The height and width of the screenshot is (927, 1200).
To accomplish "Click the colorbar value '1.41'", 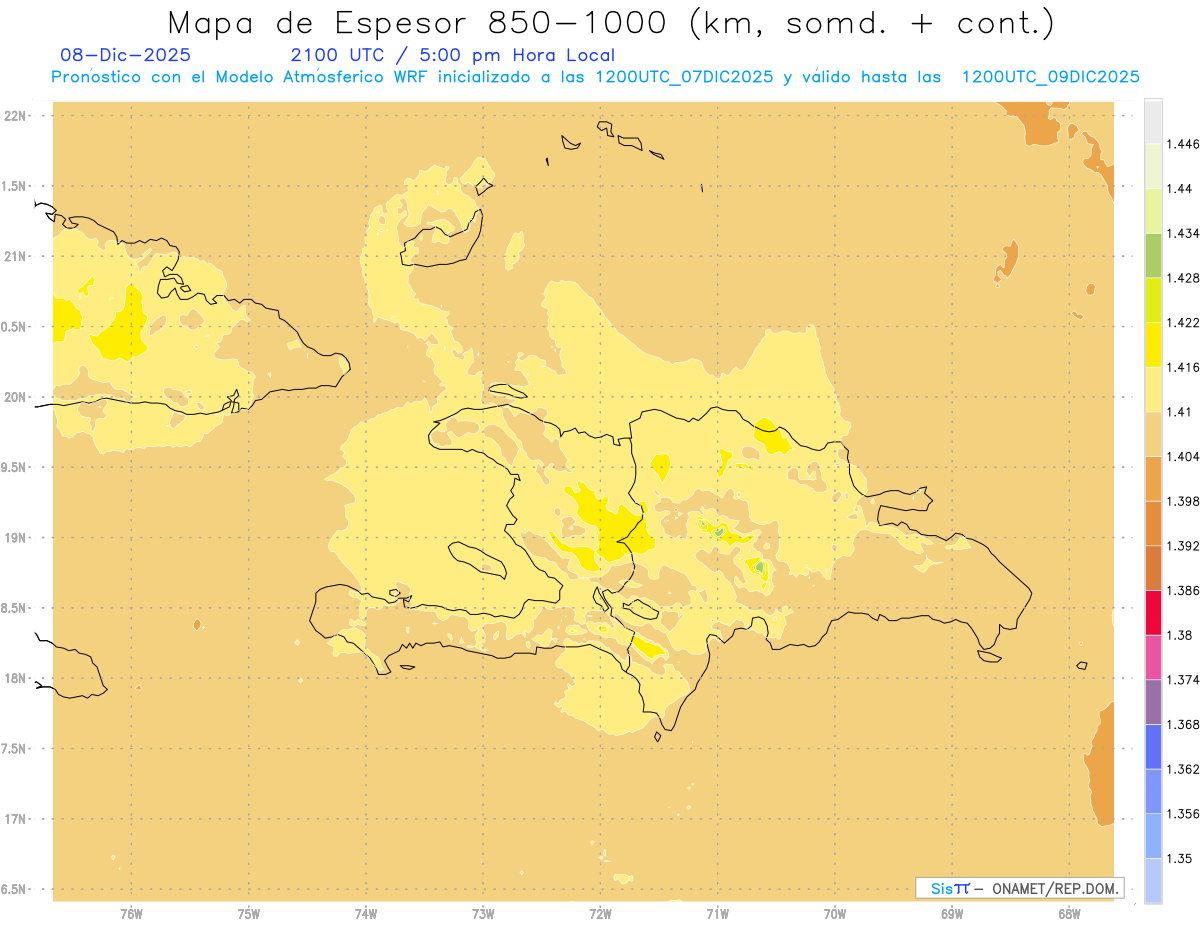I will [1181, 412].
